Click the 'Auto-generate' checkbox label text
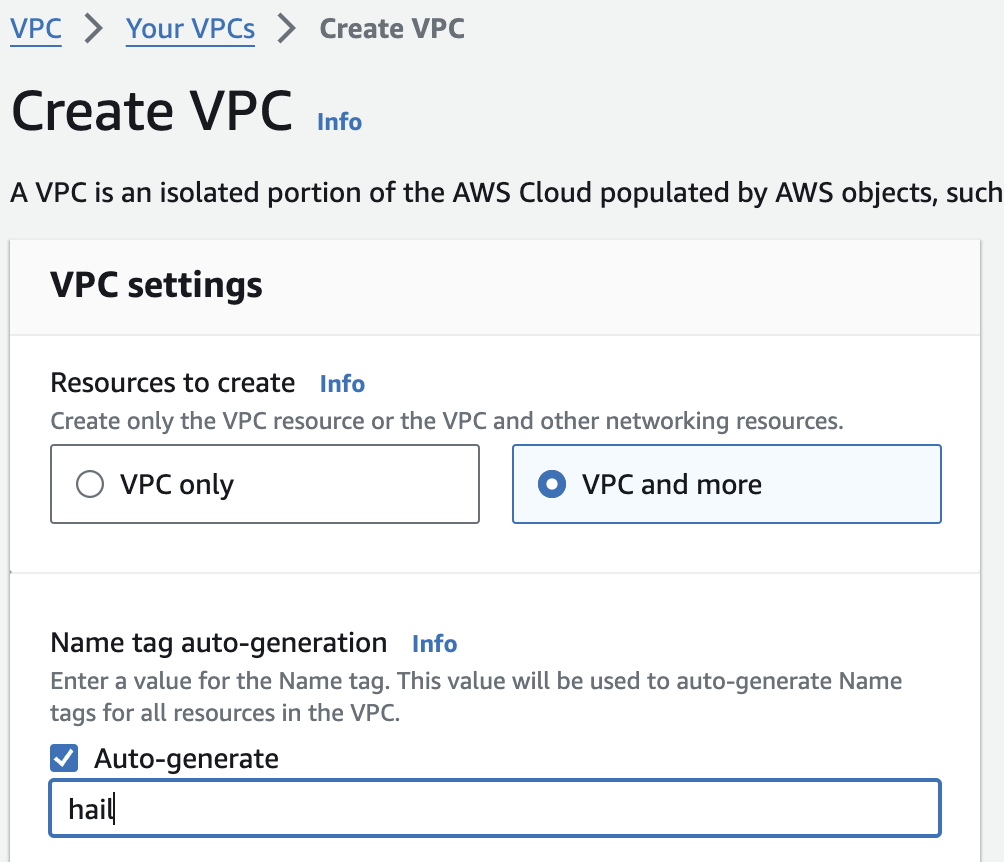The image size is (1004, 862). click(186, 759)
